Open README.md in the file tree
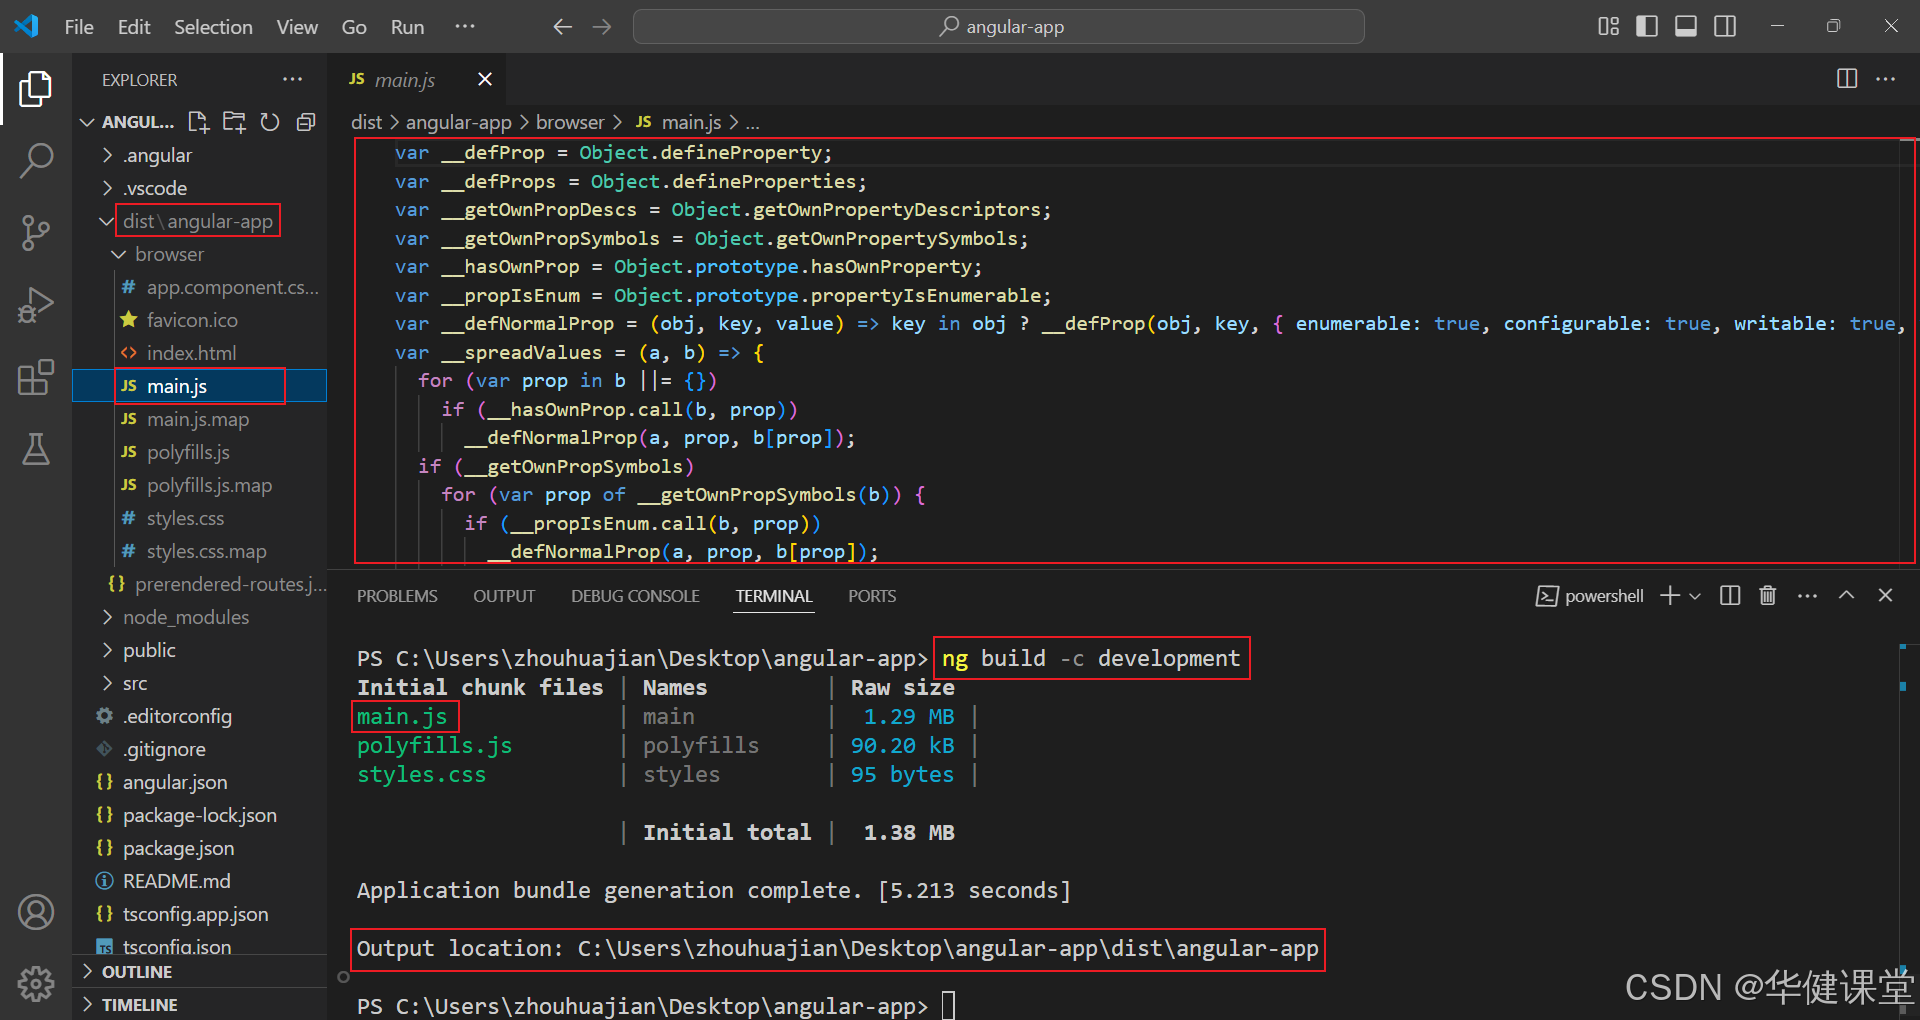The image size is (1920, 1020). coord(200,881)
